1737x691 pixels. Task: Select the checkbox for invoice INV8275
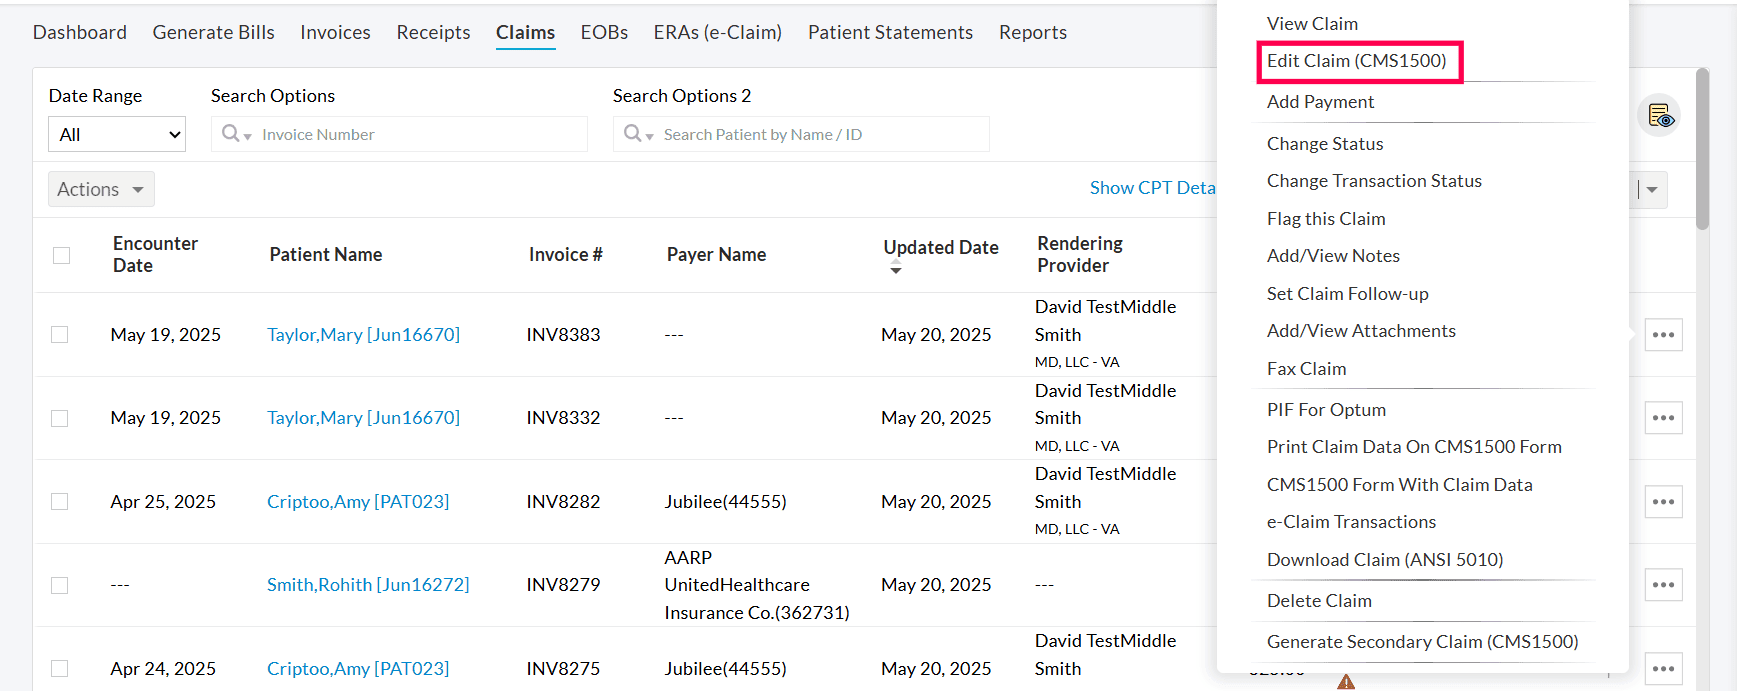(x=60, y=669)
